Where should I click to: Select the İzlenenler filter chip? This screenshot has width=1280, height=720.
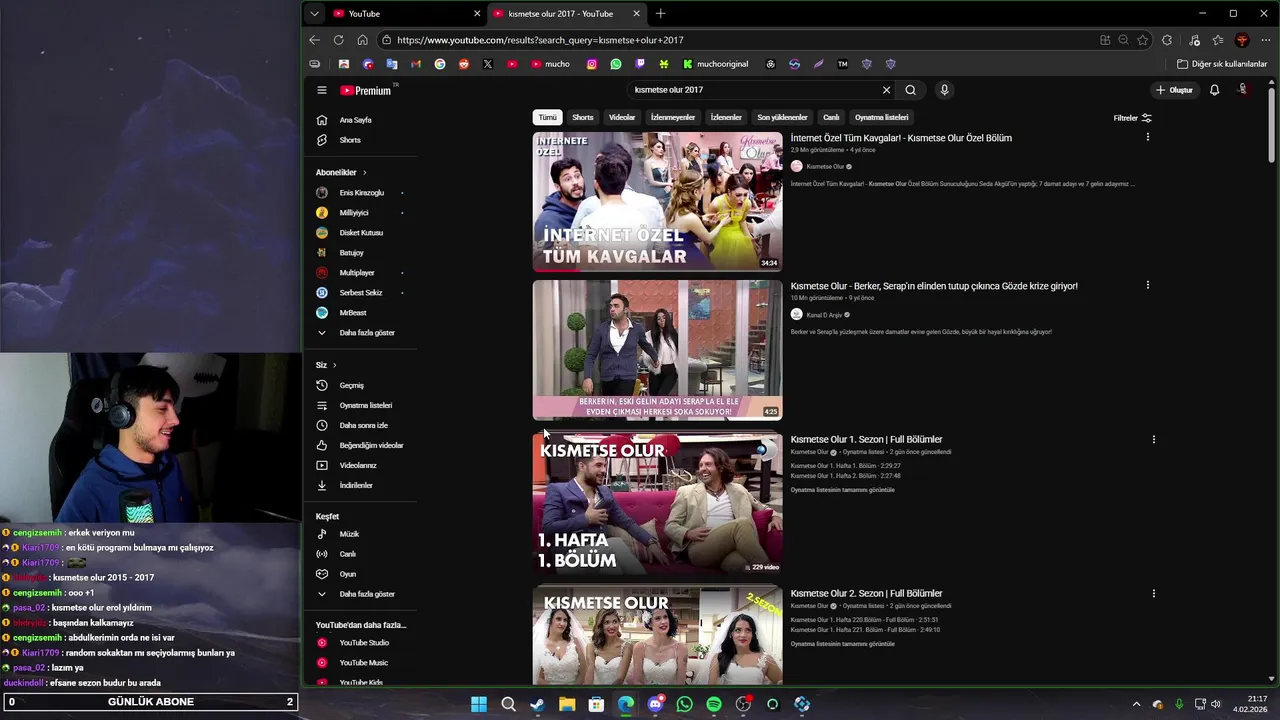[x=726, y=118]
